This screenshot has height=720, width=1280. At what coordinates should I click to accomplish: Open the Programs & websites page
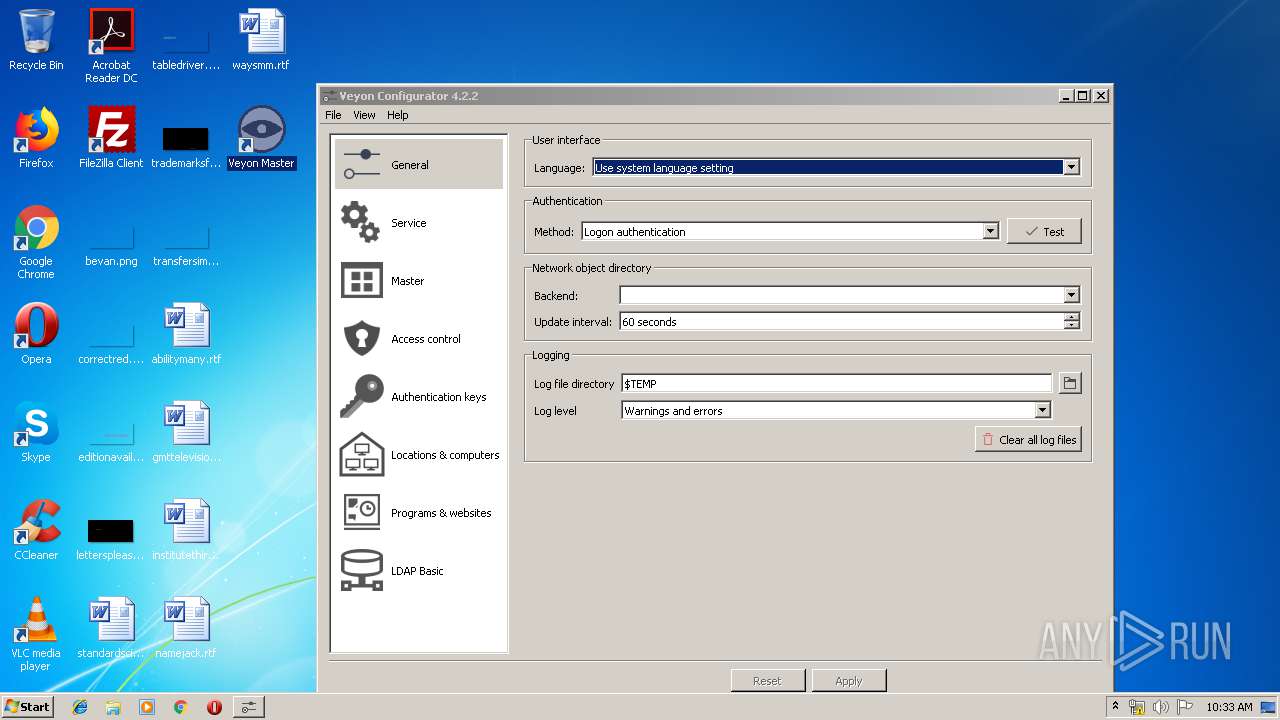pos(419,513)
